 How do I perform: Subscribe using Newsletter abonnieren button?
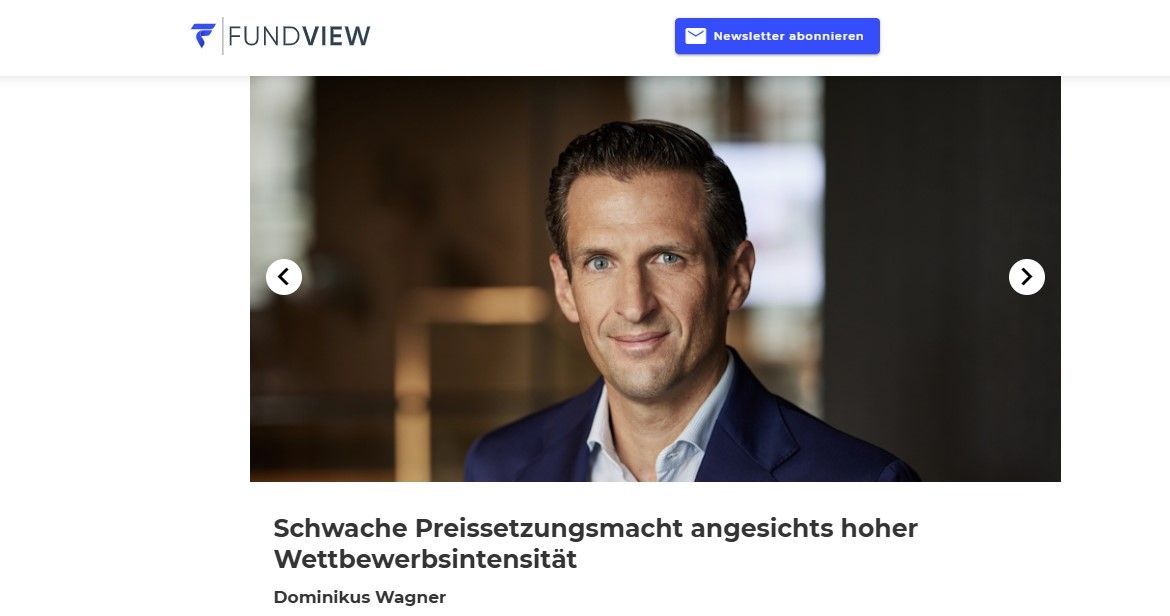coord(777,36)
